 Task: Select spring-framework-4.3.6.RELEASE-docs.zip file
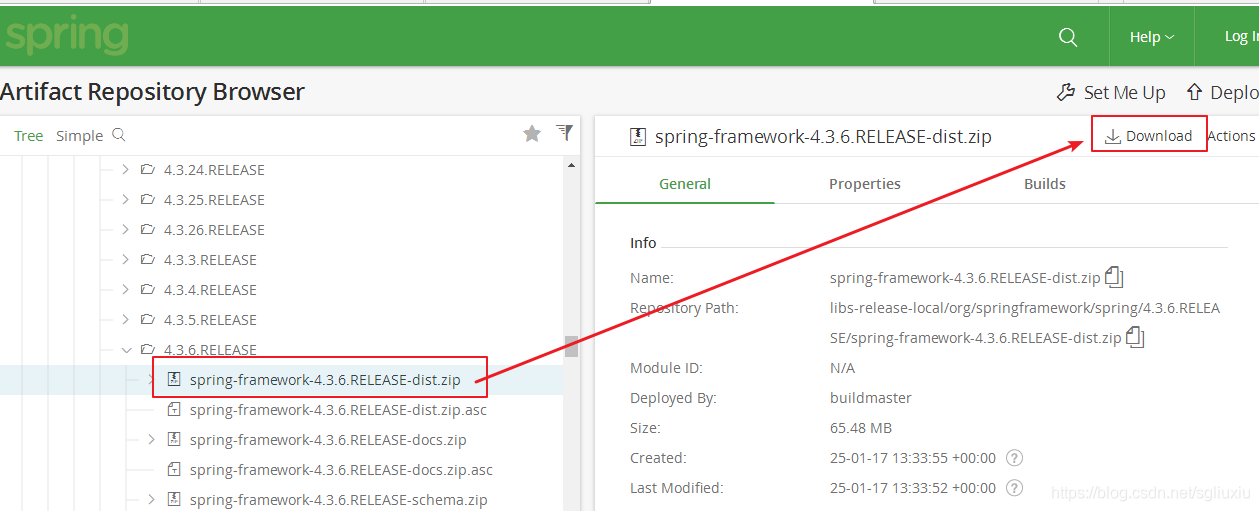[x=328, y=440]
